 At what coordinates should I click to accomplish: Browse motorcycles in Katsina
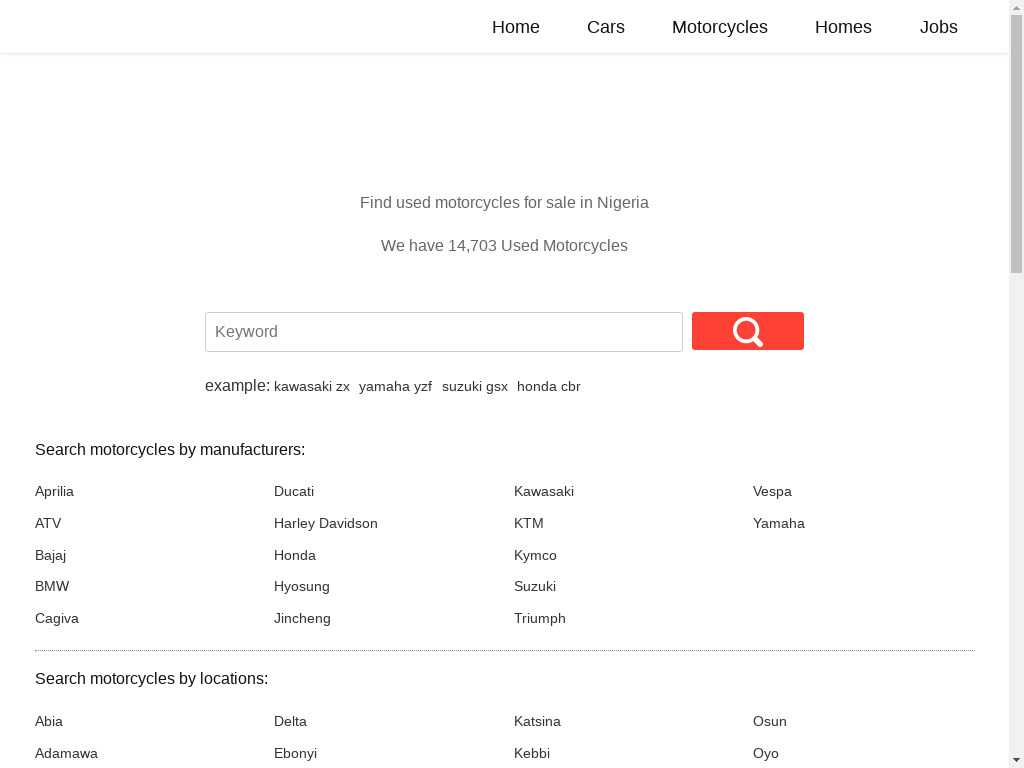(x=537, y=722)
